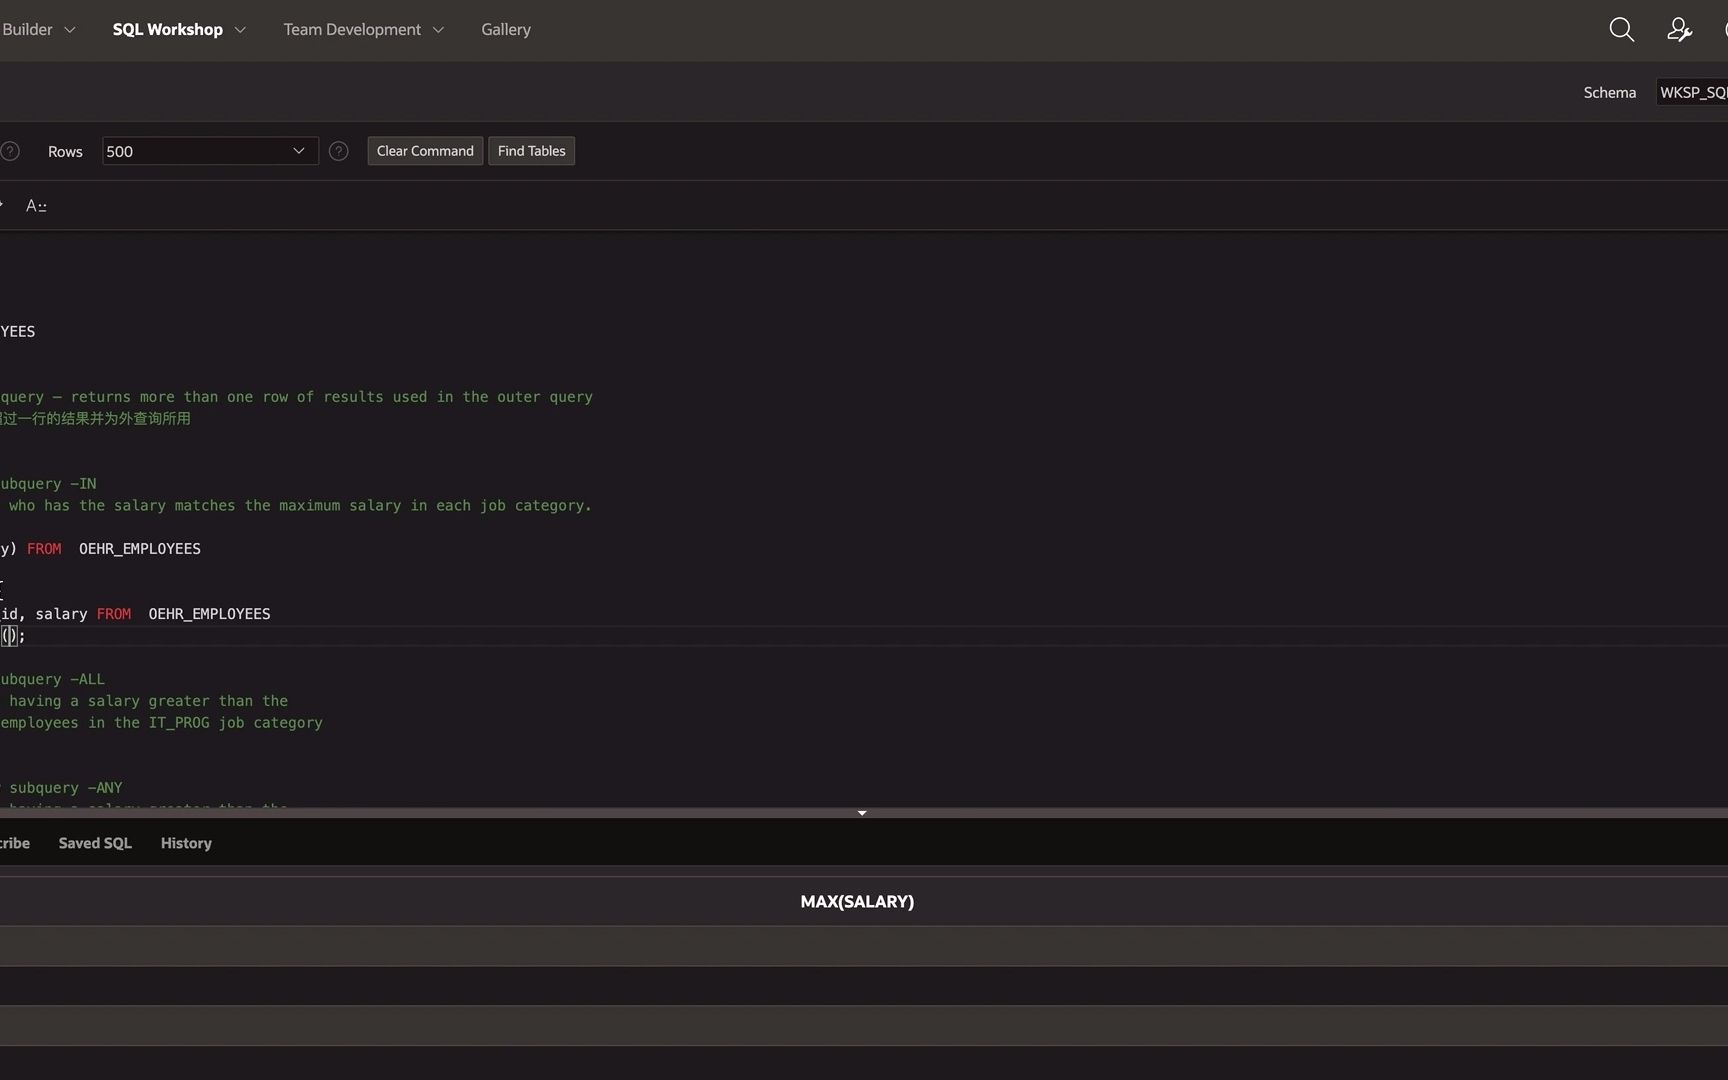1728x1080 pixels.
Task: Click the Clear Command button
Action: pos(425,151)
